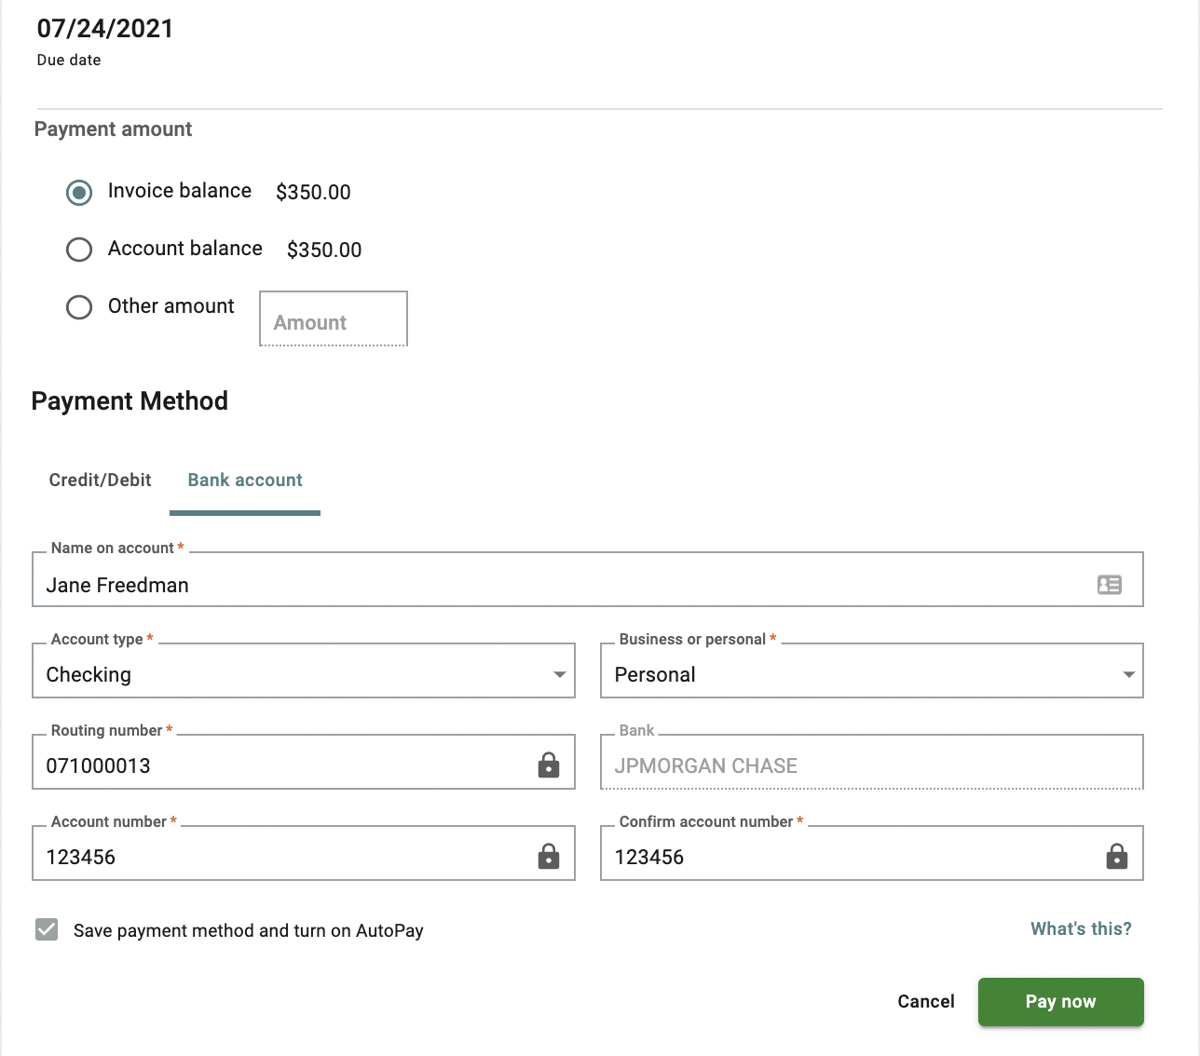1200x1056 pixels.
Task: Click the Name on account field
Action: (400, 584)
